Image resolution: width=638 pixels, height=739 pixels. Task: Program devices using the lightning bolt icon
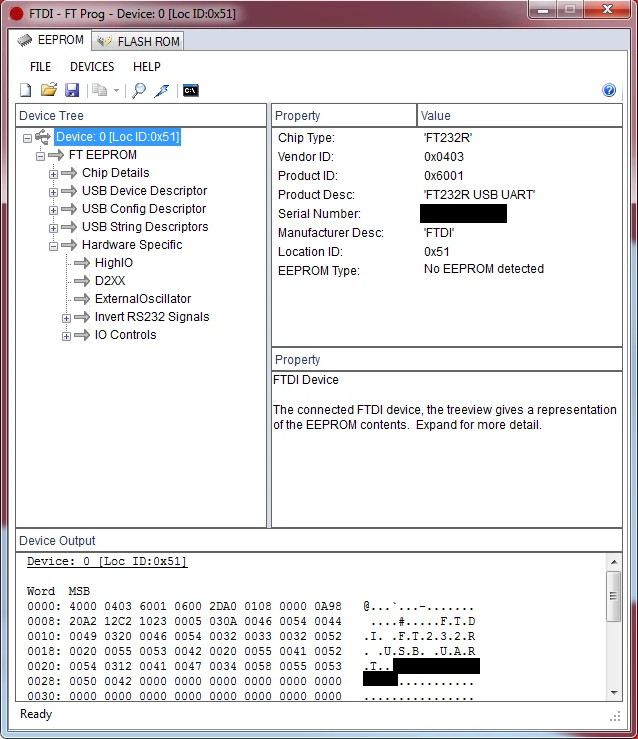162,90
